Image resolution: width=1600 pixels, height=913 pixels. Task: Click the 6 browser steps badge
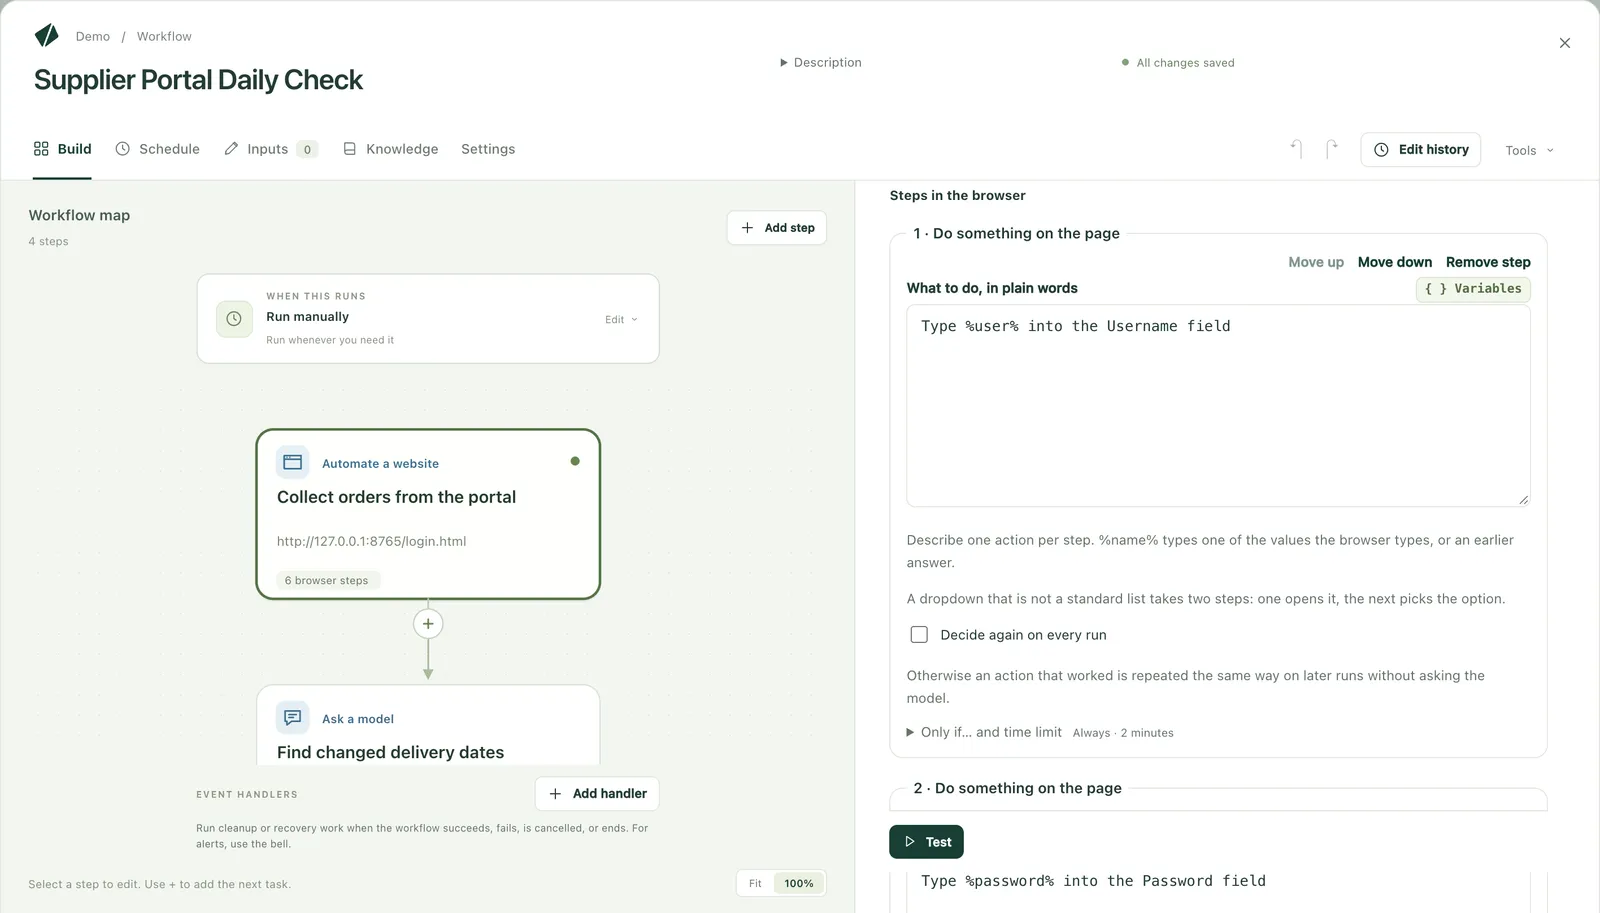pos(326,580)
